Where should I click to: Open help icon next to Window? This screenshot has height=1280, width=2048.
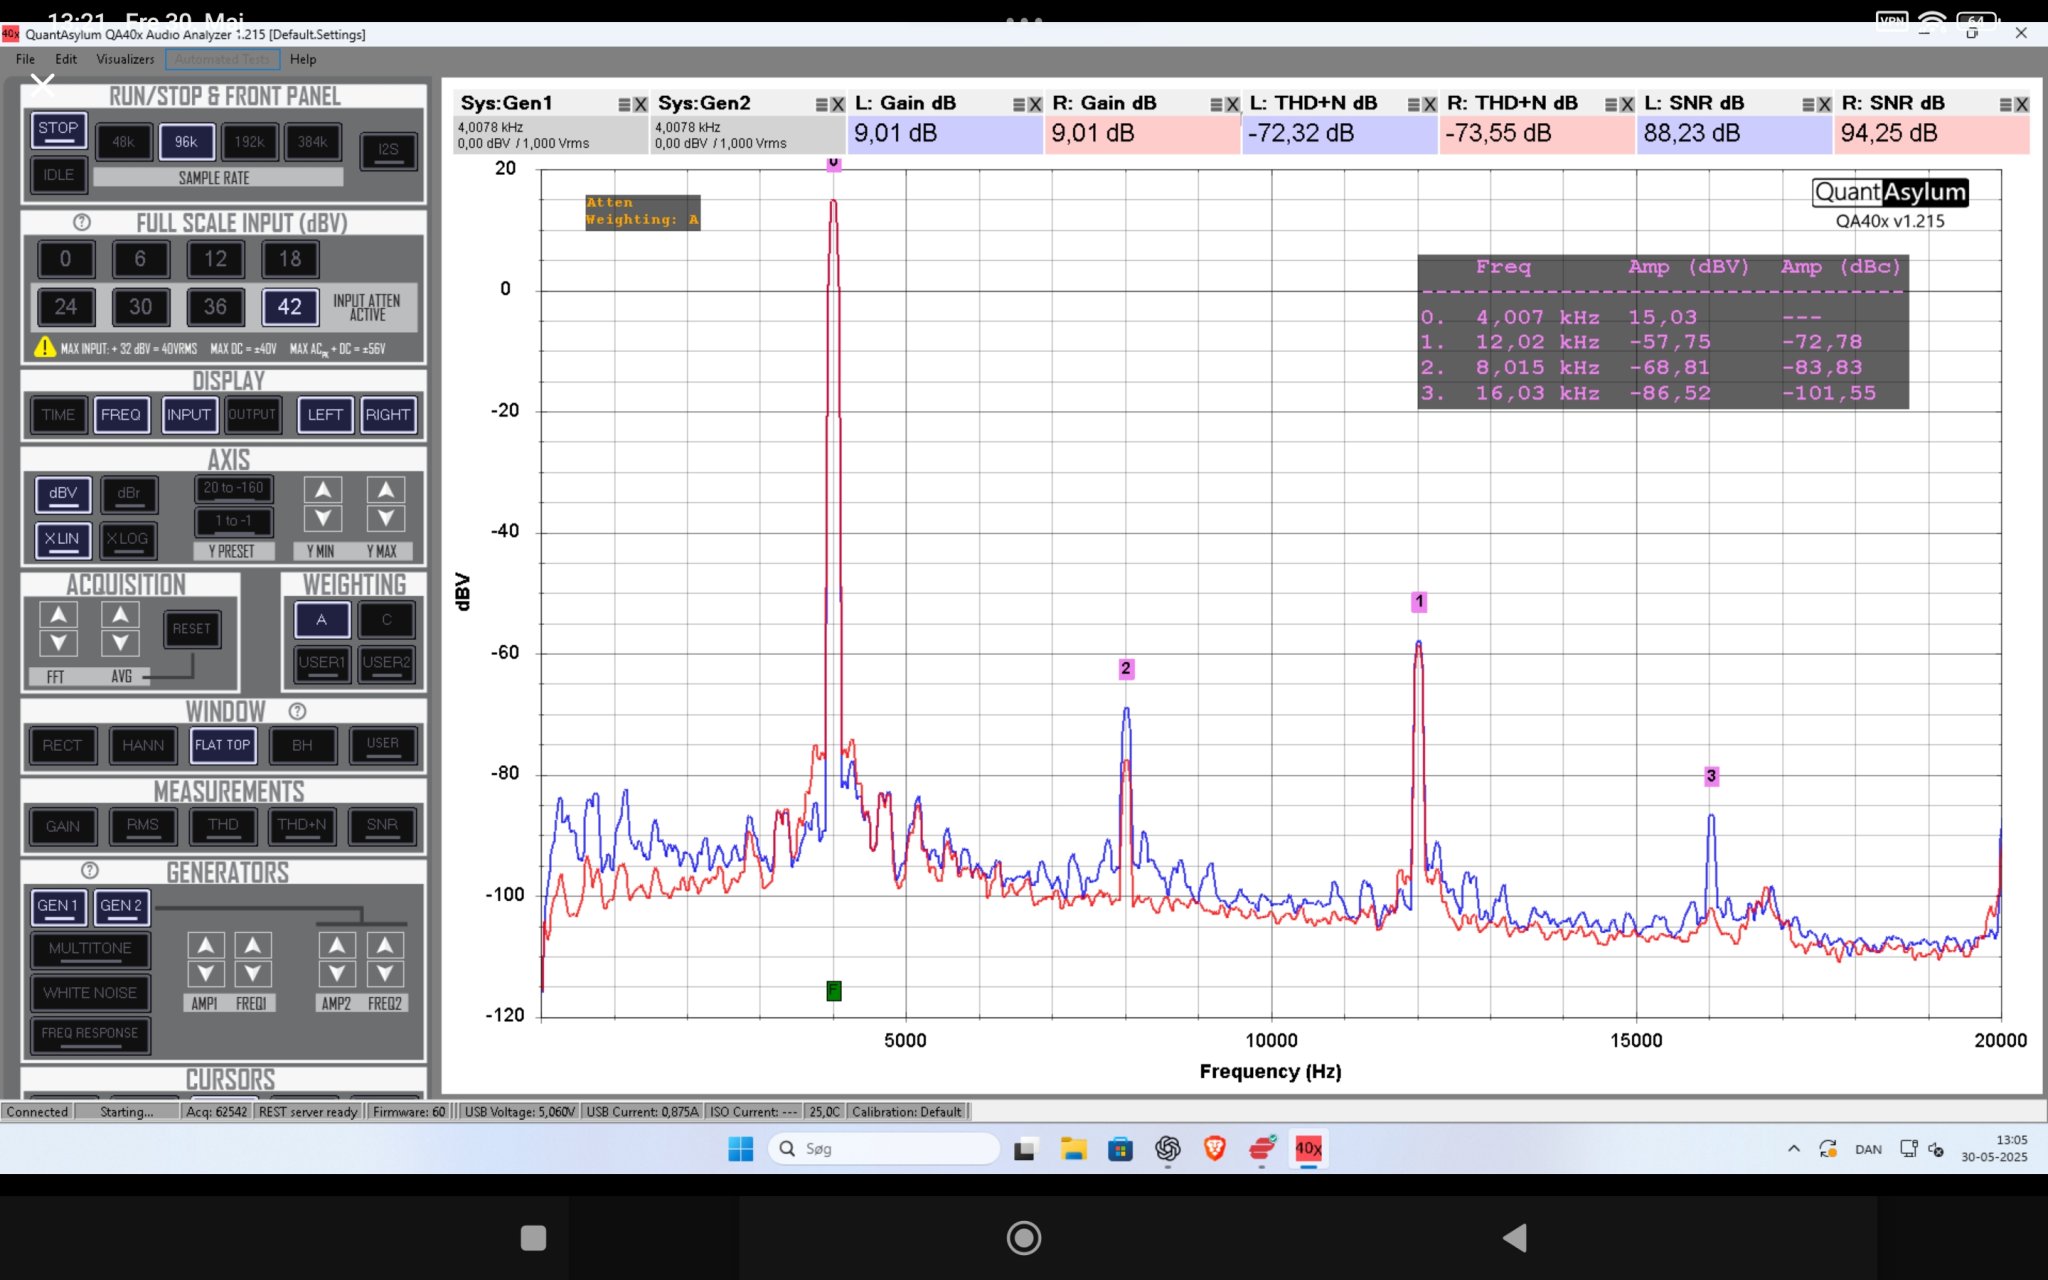tap(297, 711)
